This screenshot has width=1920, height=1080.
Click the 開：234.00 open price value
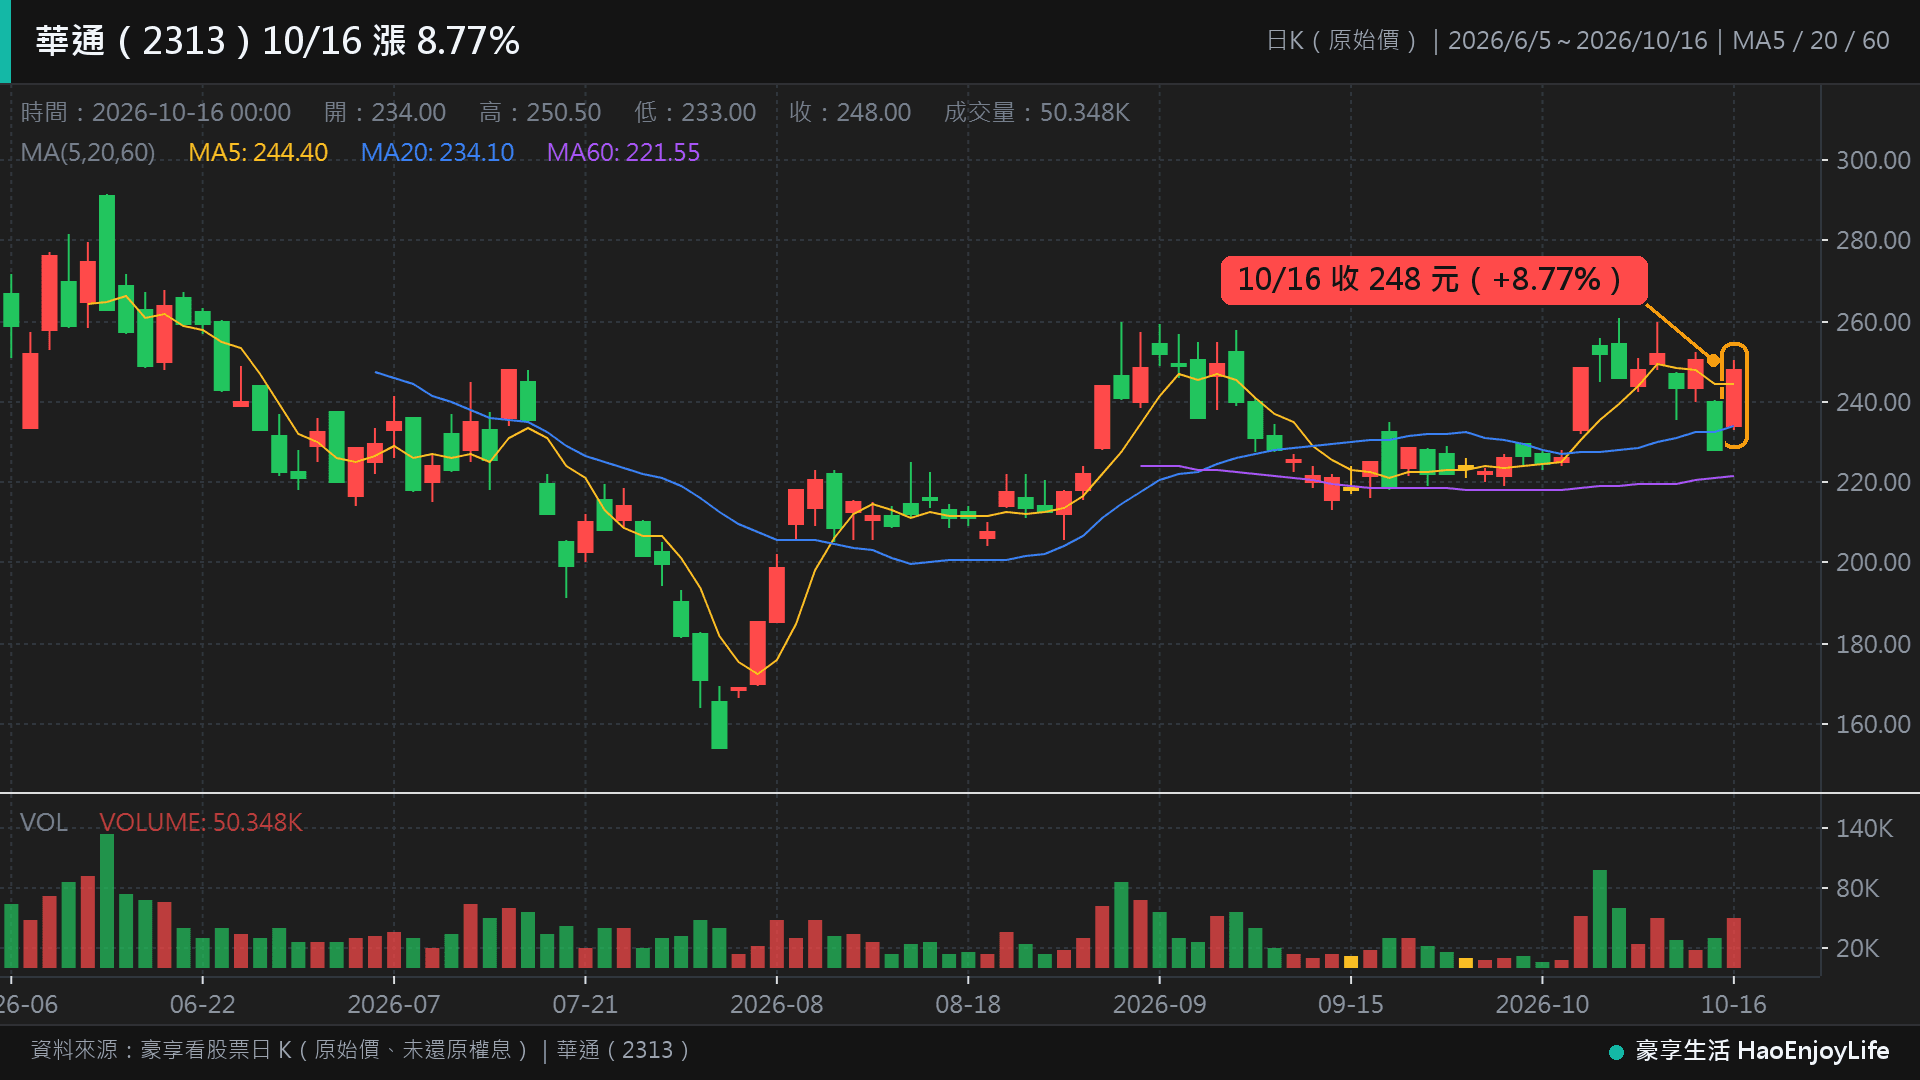pyautogui.click(x=385, y=112)
